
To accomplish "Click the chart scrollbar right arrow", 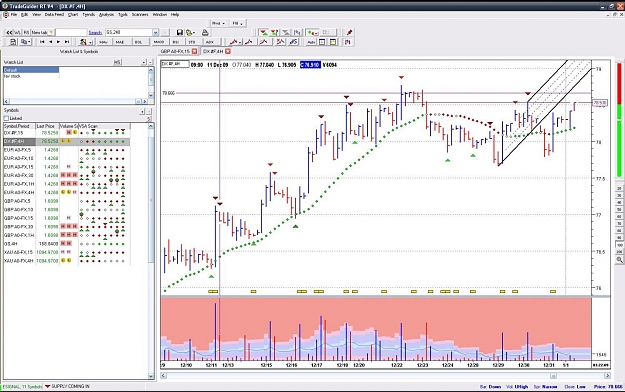I will click(607, 376).
